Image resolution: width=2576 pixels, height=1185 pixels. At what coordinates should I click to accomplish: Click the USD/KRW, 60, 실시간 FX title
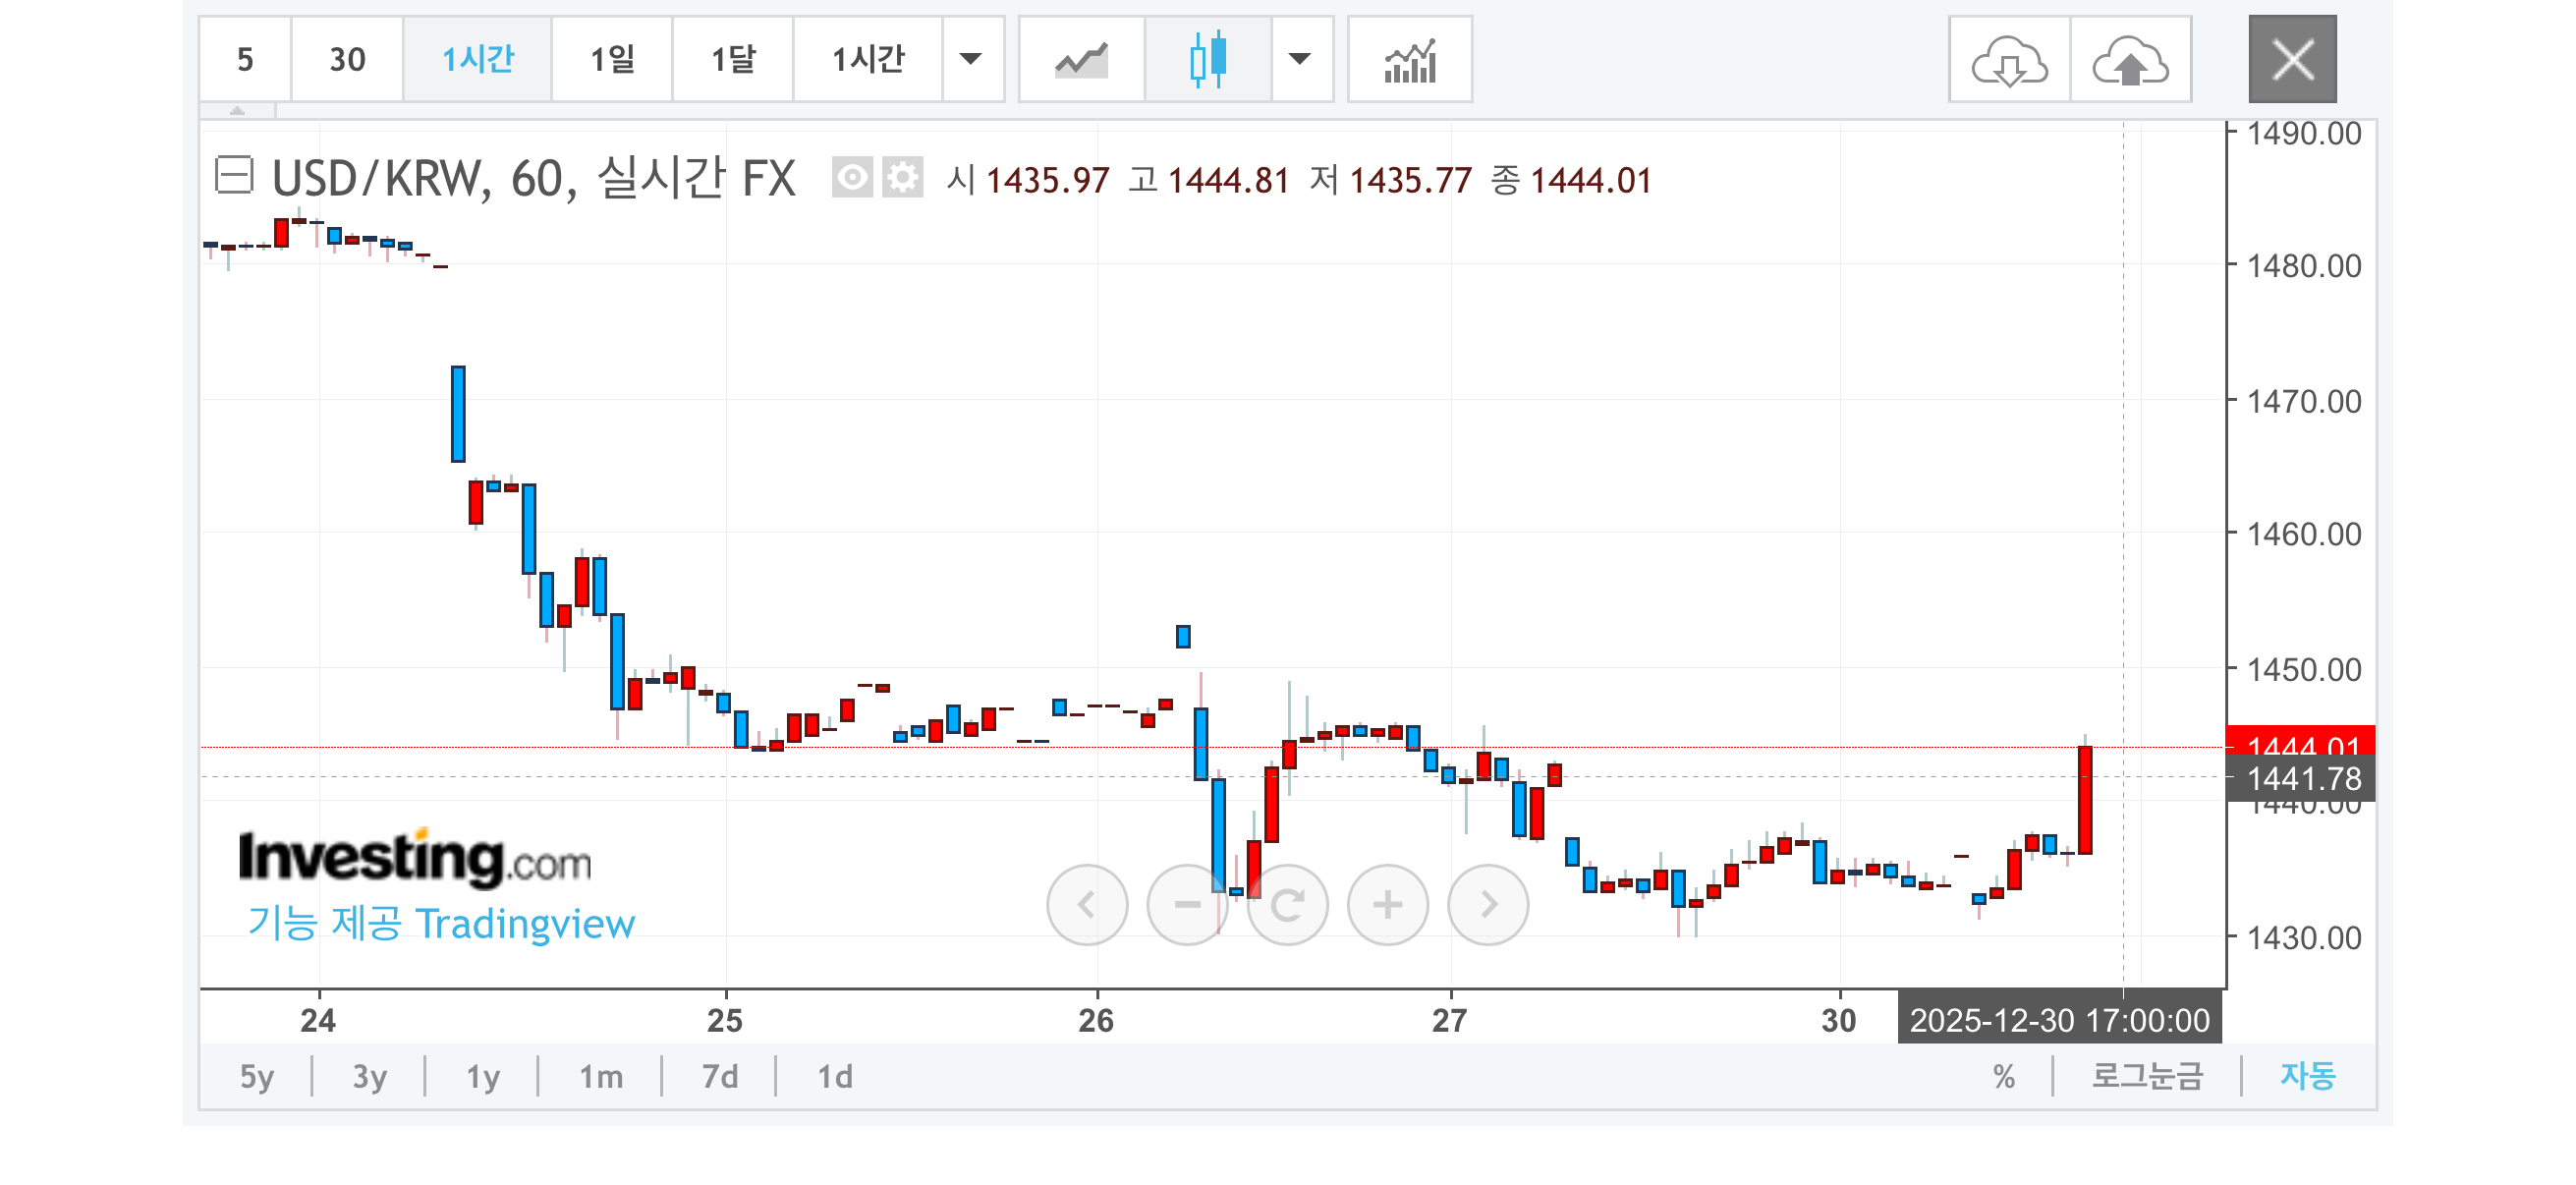[x=534, y=179]
